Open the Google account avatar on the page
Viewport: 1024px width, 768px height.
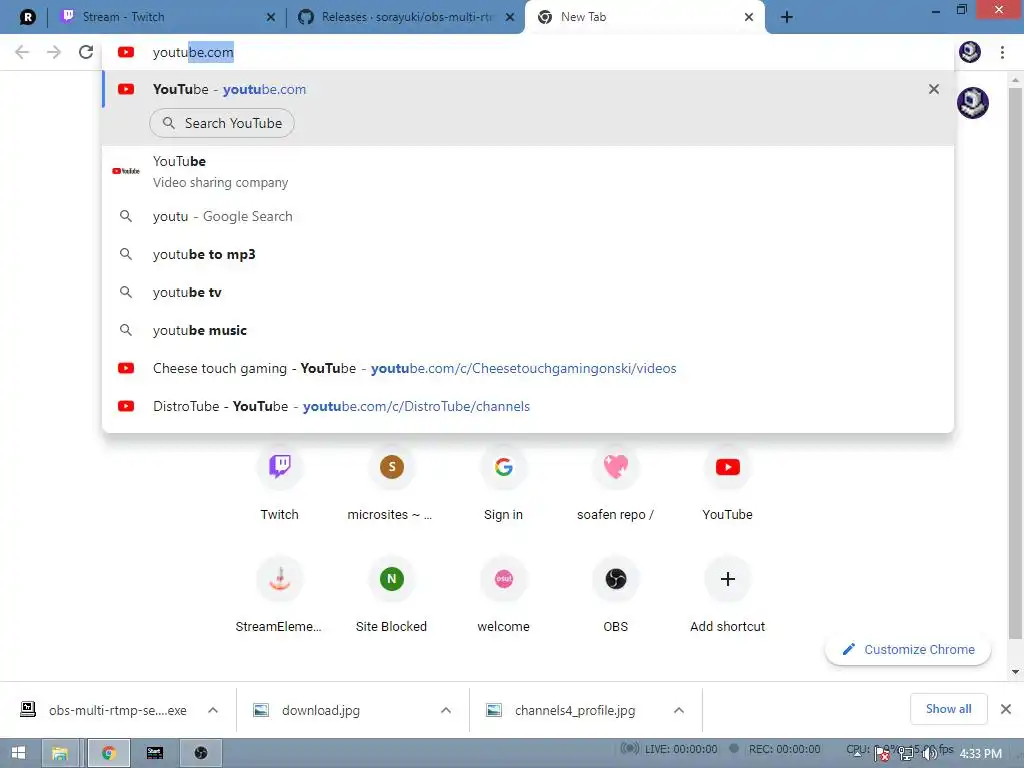(x=973, y=103)
